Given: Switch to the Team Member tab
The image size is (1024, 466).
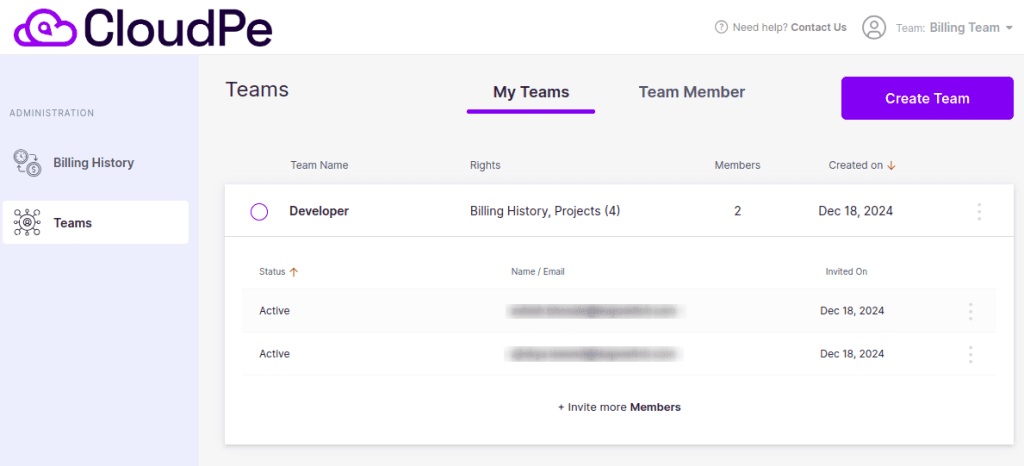Looking at the screenshot, I should click(692, 92).
